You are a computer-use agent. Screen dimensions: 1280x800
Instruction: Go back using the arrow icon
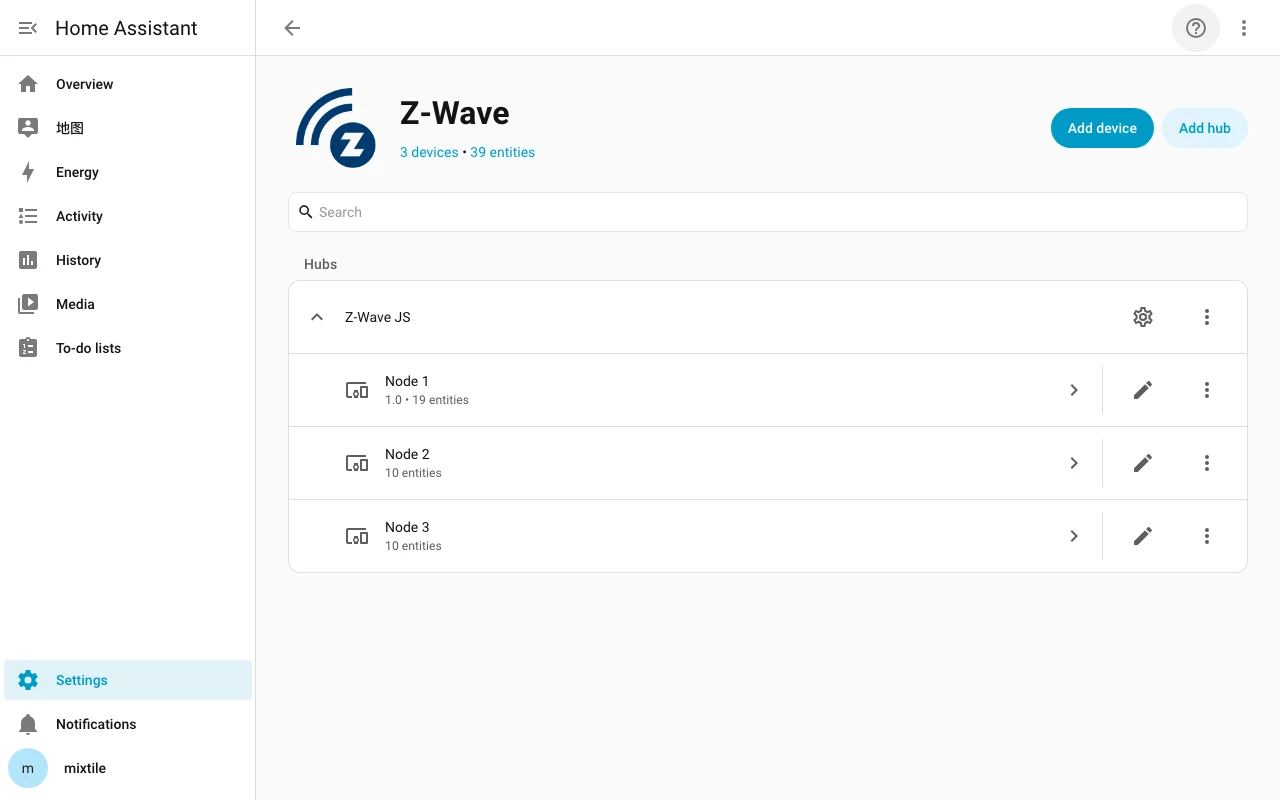click(292, 28)
